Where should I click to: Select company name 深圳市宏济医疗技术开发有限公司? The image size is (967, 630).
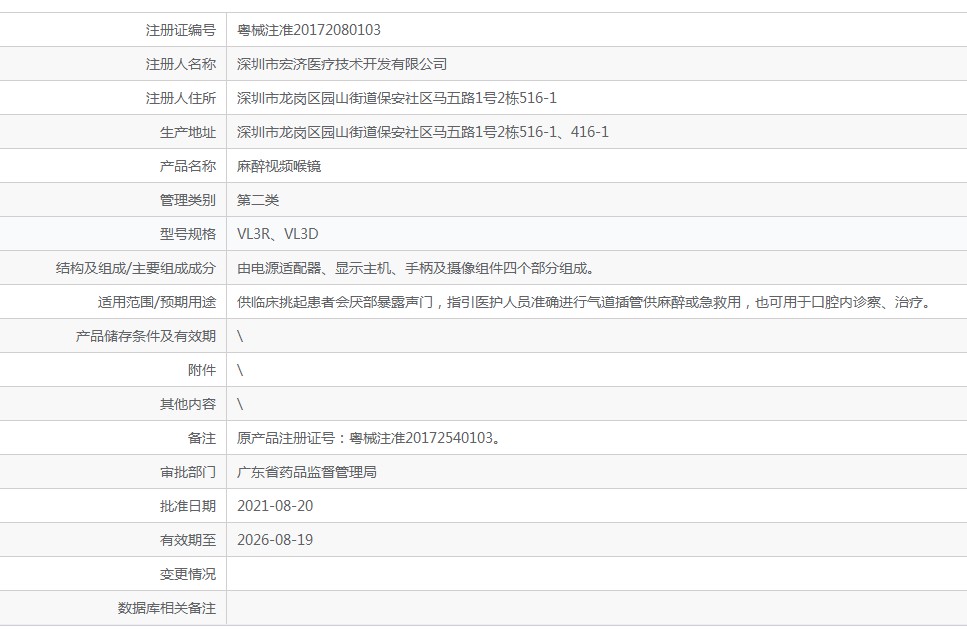coord(342,64)
